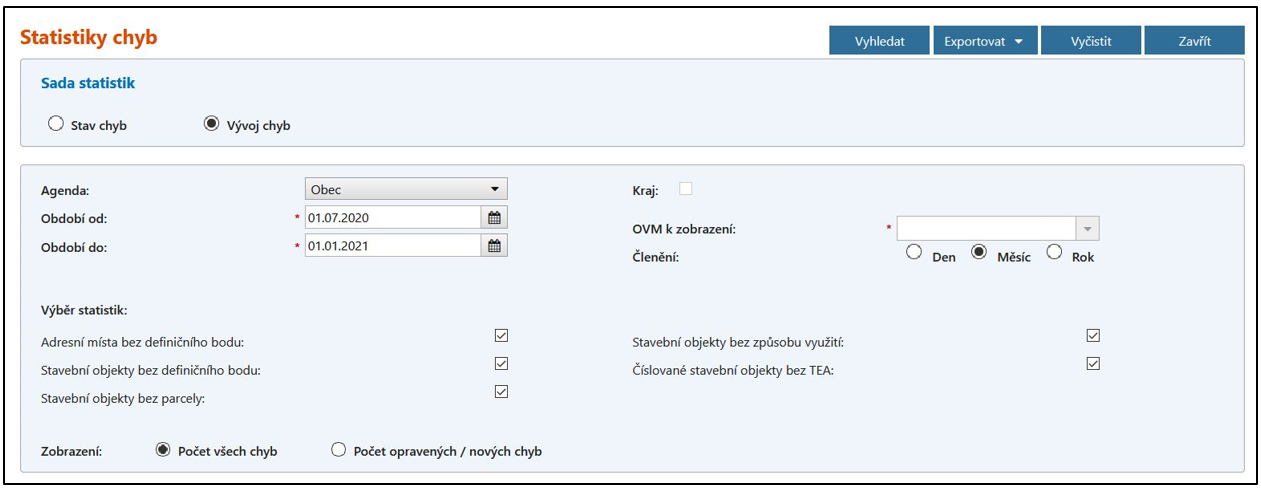Uncheck Stavební objekty bez definičního bodu
The height and width of the screenshot is (488, 1261).
pos(501,363)
